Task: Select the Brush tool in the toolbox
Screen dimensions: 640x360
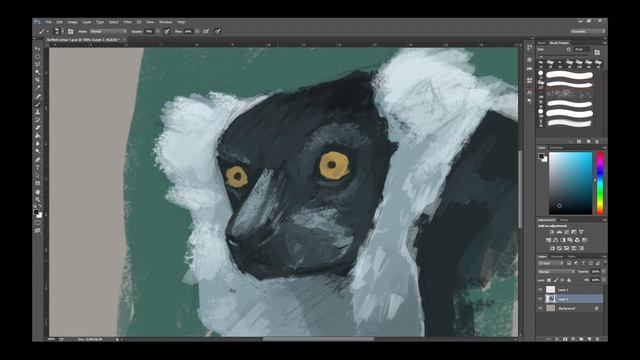Action: coord(38,104)
